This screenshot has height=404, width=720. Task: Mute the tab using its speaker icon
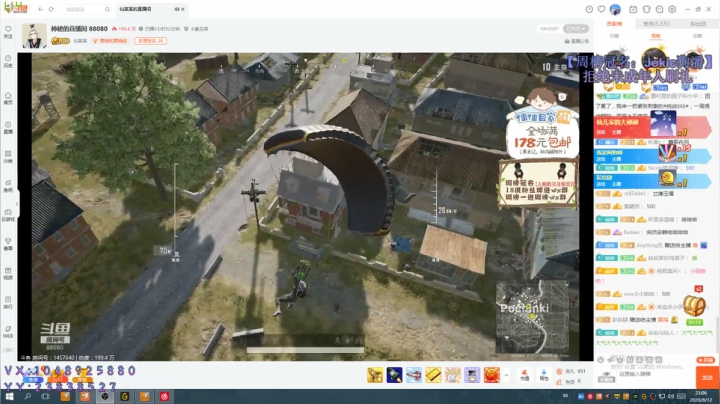point(176,9)
